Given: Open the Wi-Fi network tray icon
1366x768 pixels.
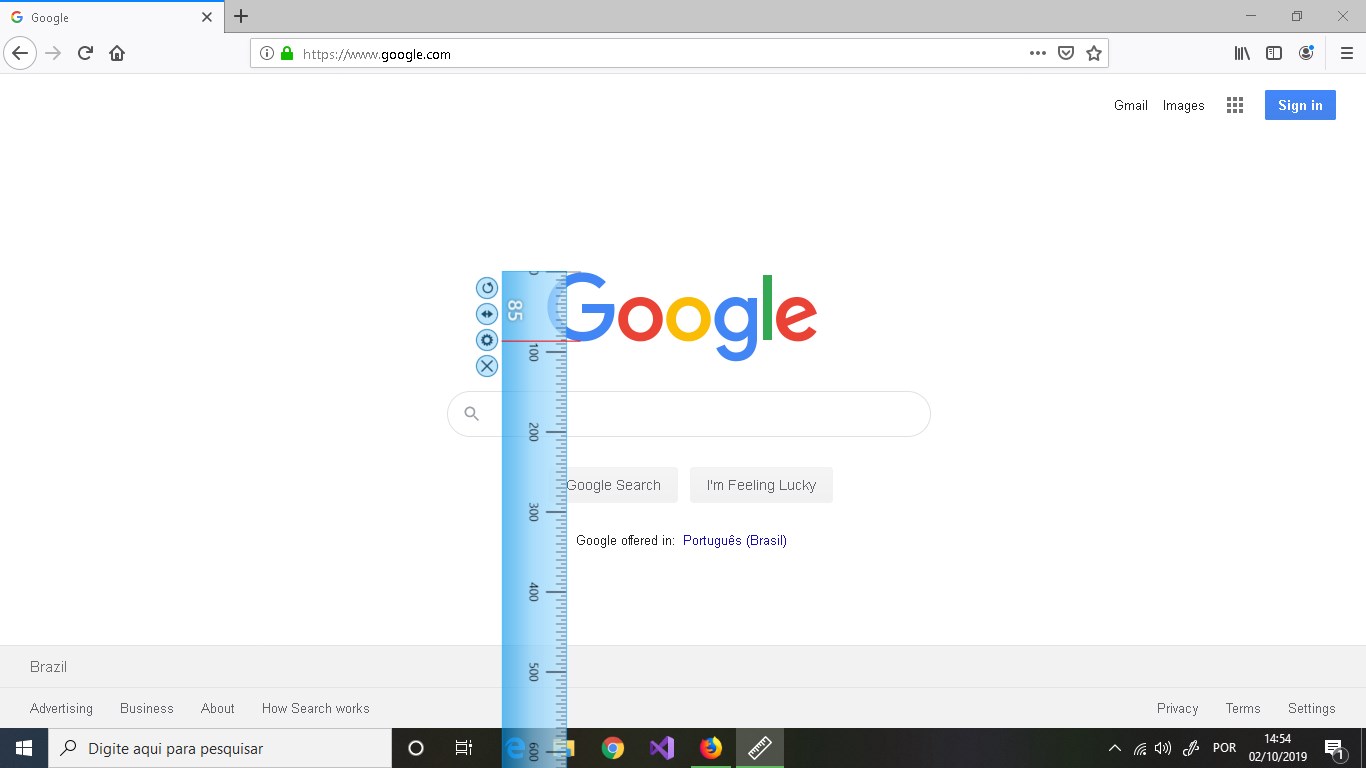Looking at the screenshot, I should click(1140, 748).
